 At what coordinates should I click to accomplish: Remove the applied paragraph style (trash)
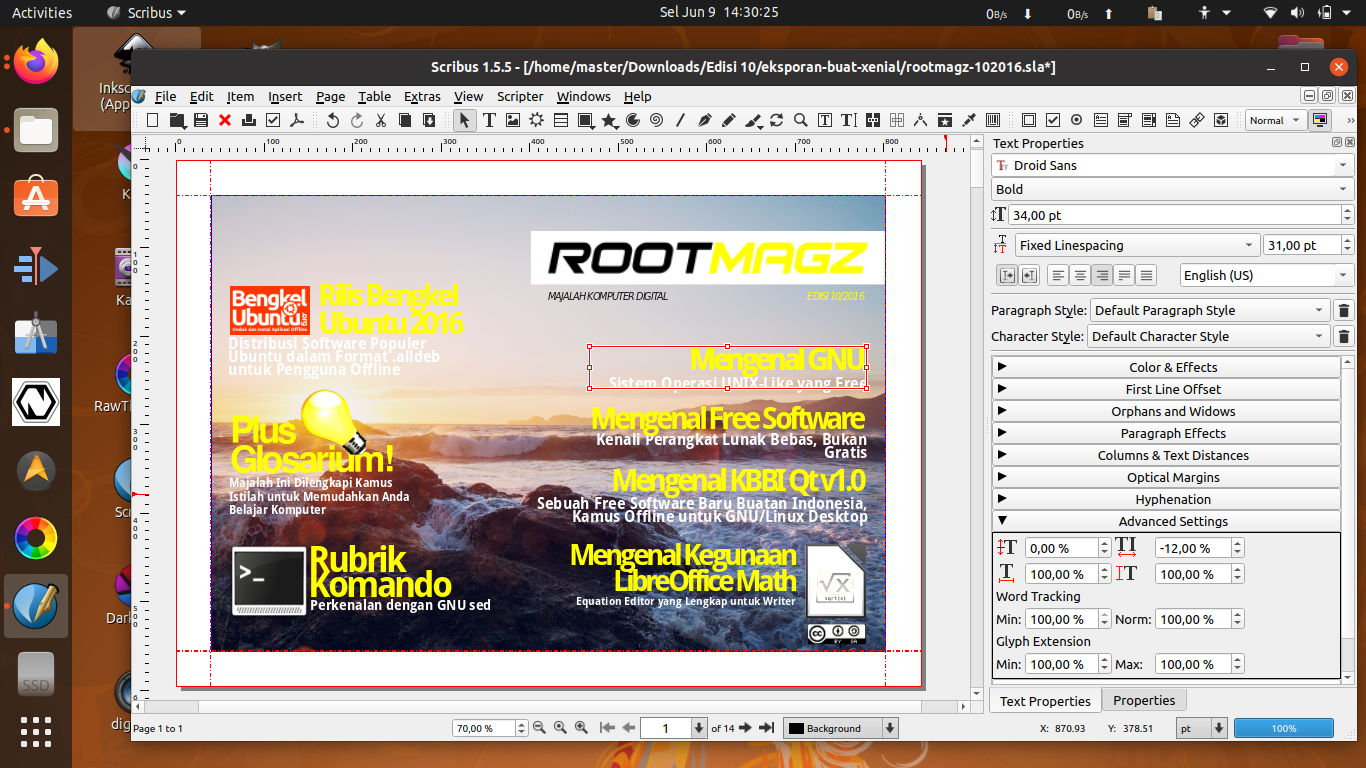coord(1344,310)
